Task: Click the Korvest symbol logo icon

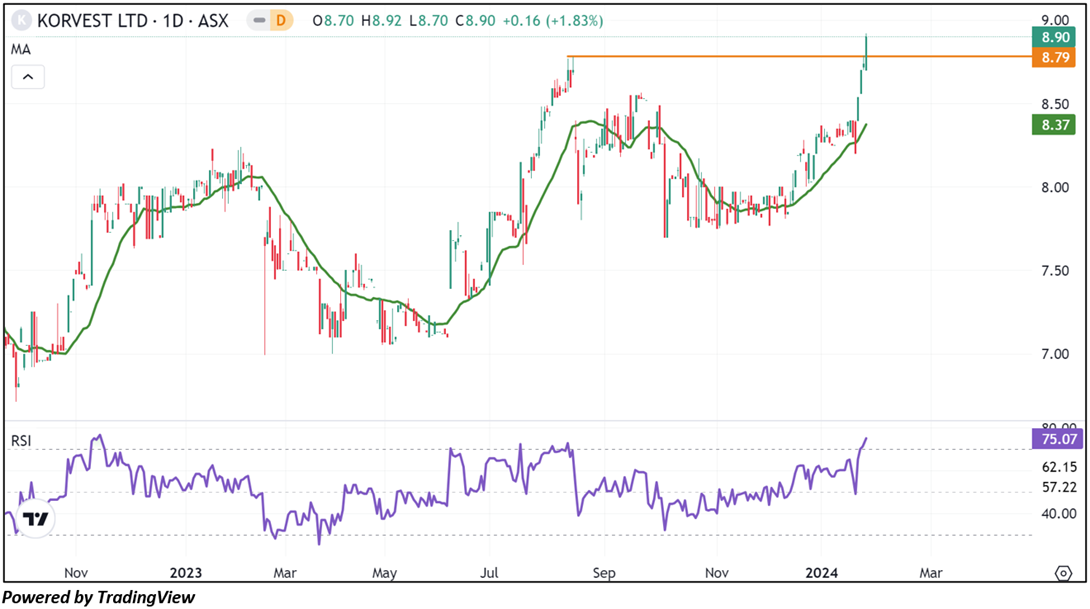Action: pos(22,21)
